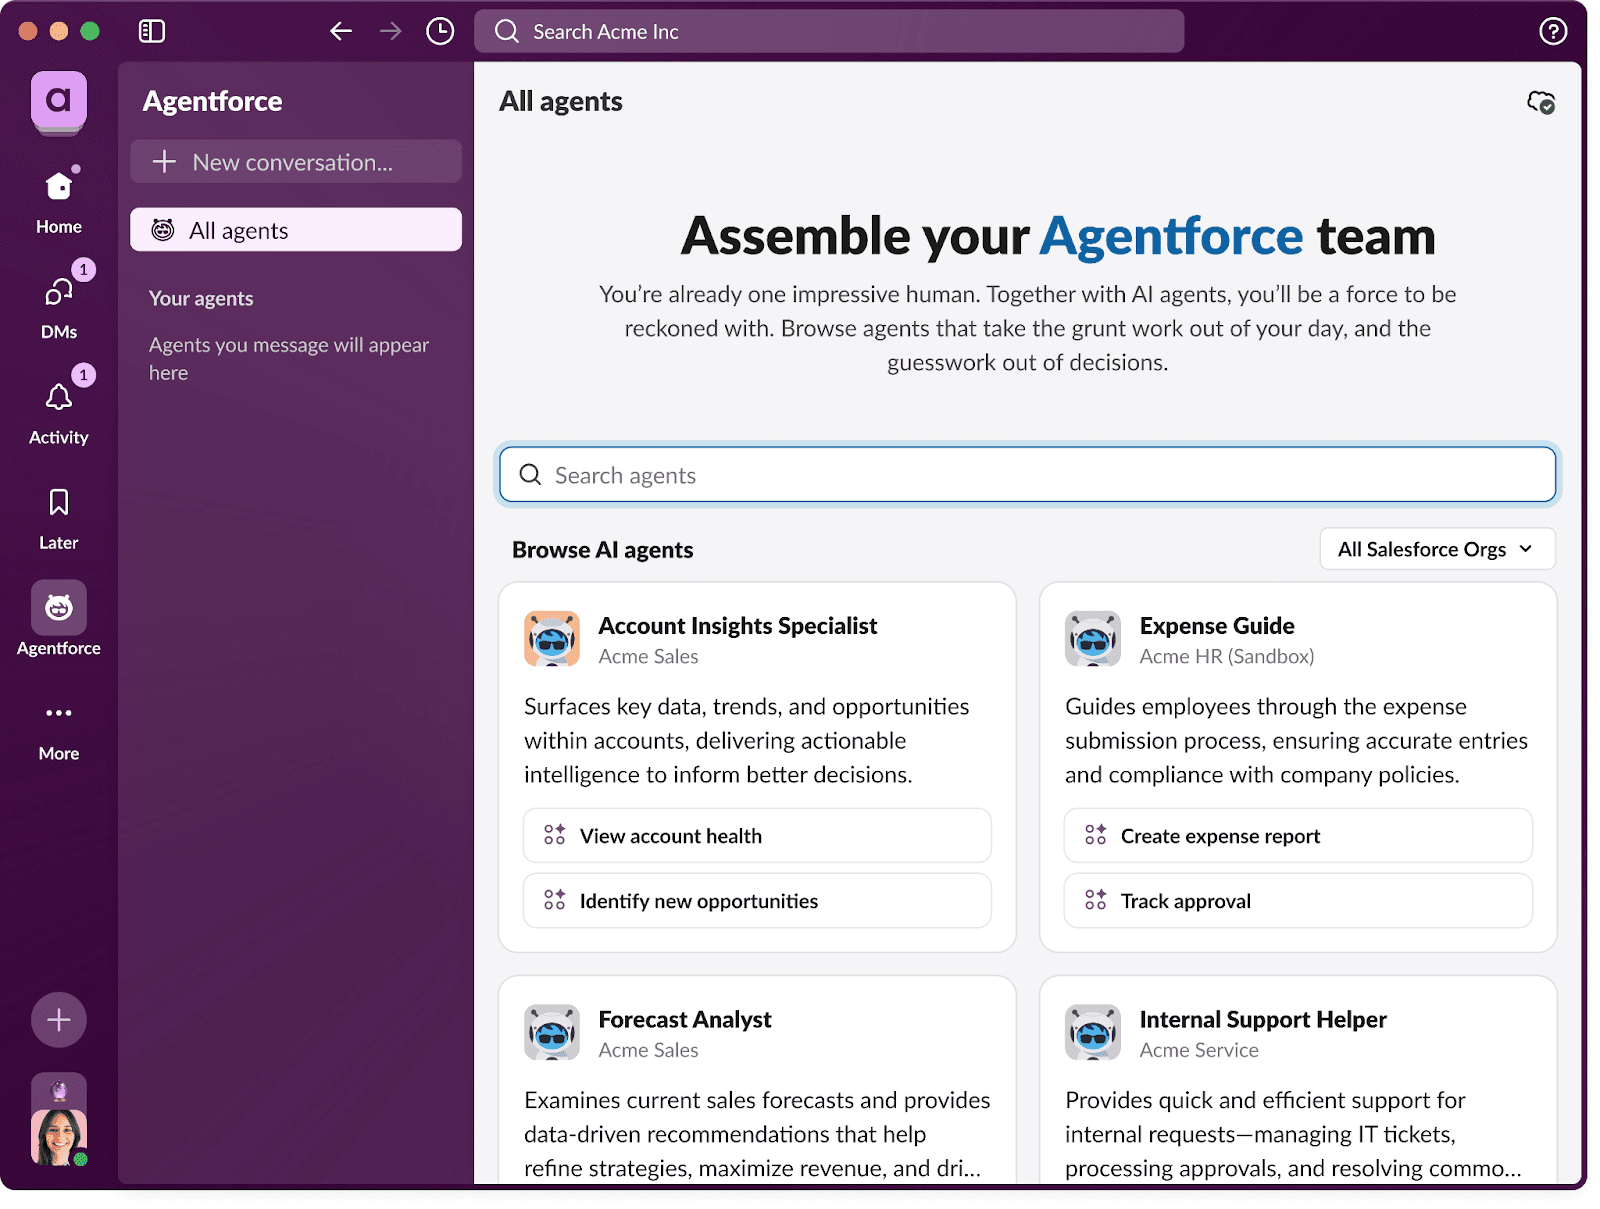Go back using the back arrow
The width and height of the screenshot is (1600, 1209).
340,31
